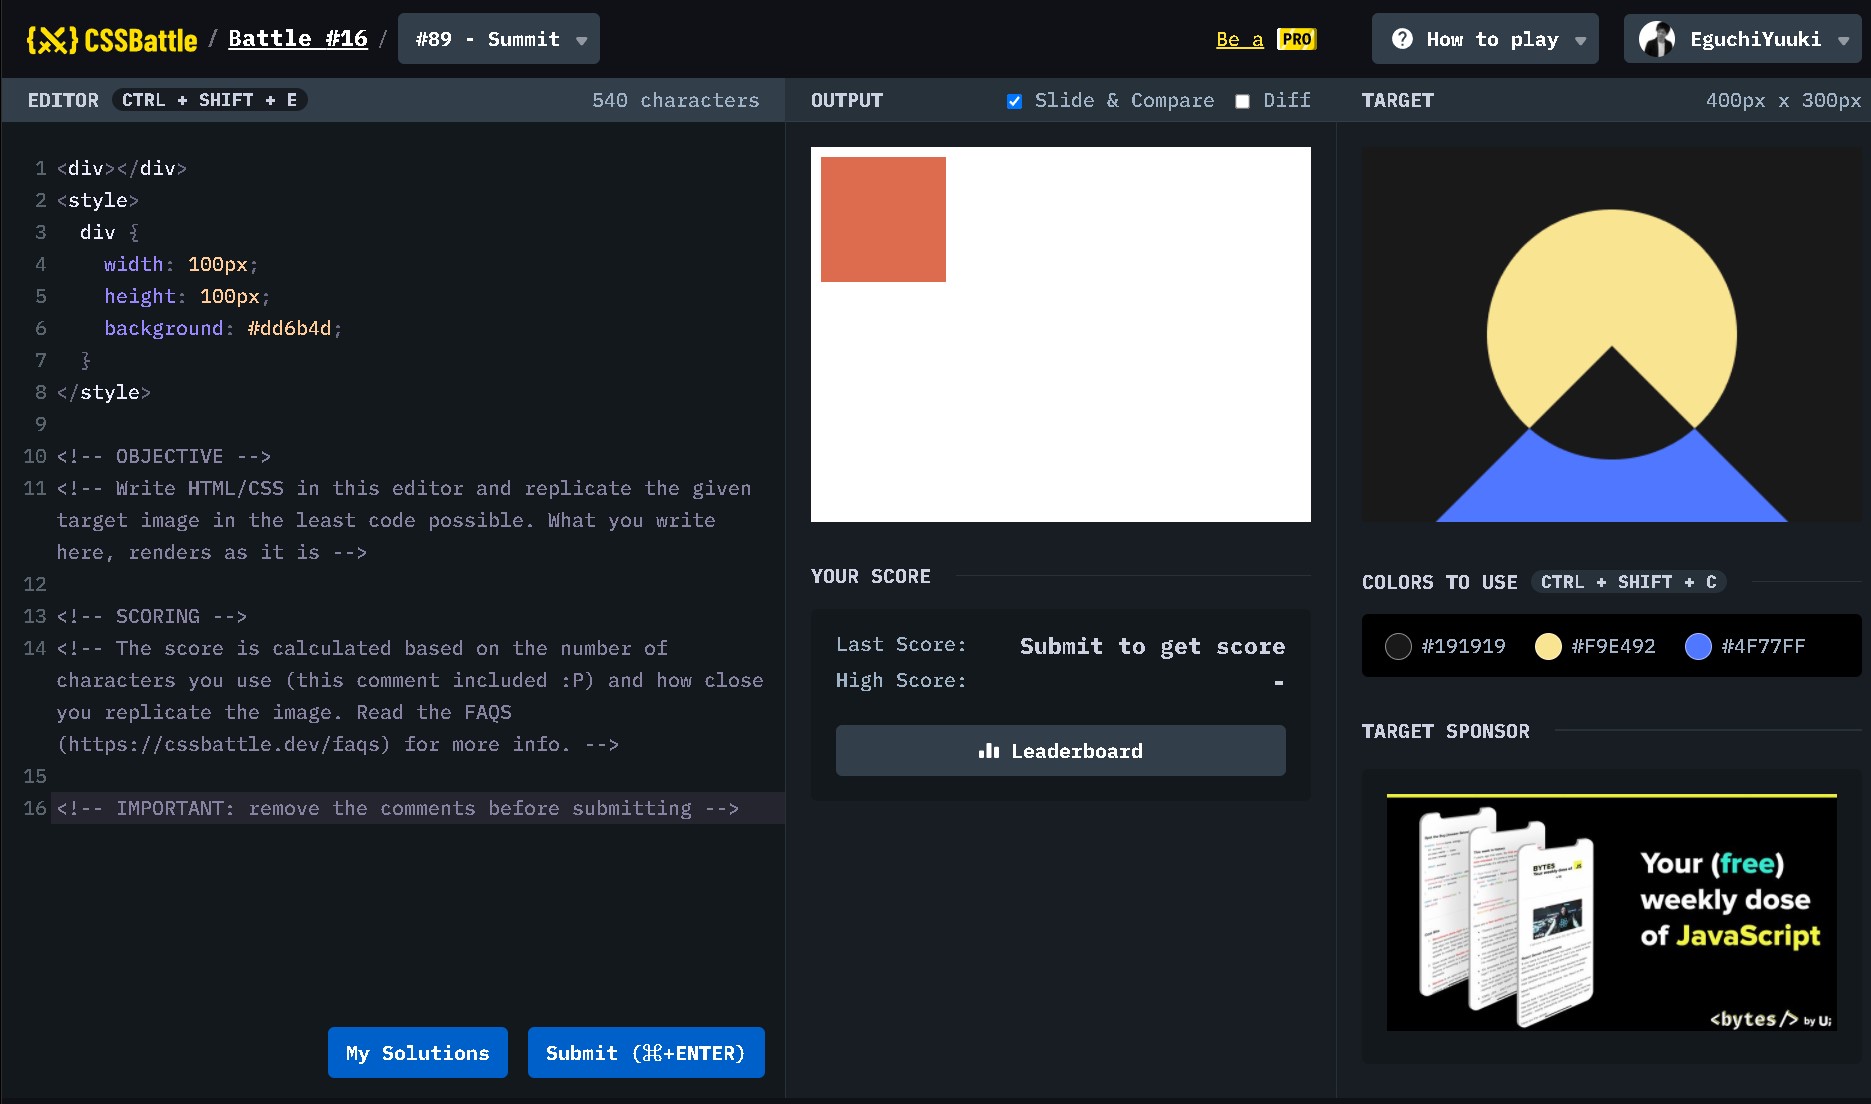This screenshot has height=1104, width=1871.
Task: Click the CSSBattle logo icon
Action: 52,39
